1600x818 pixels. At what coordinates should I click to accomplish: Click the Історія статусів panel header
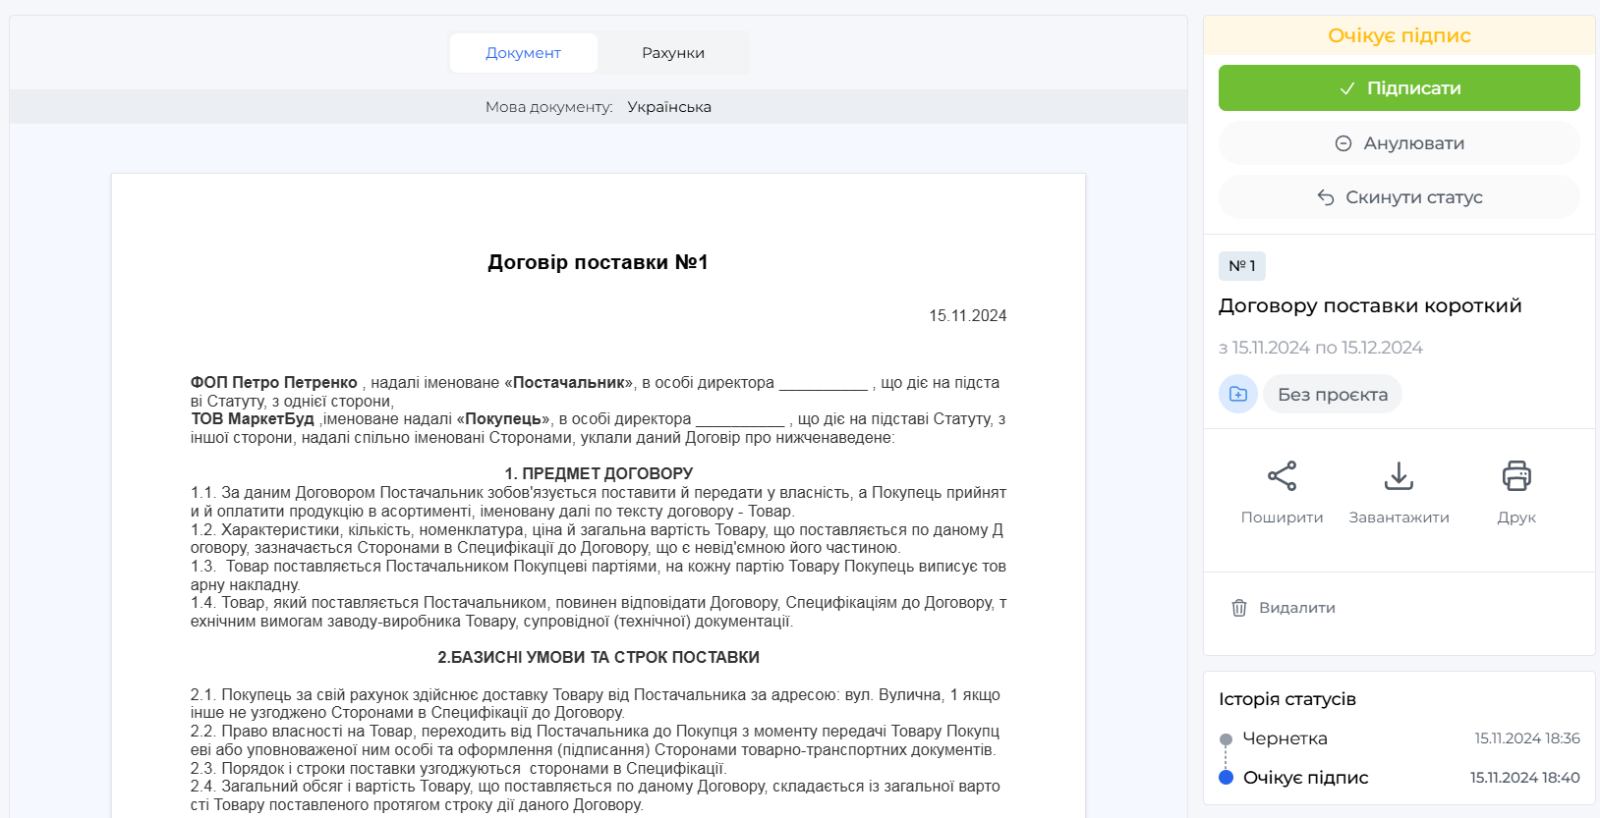[x=1287, y=699]
